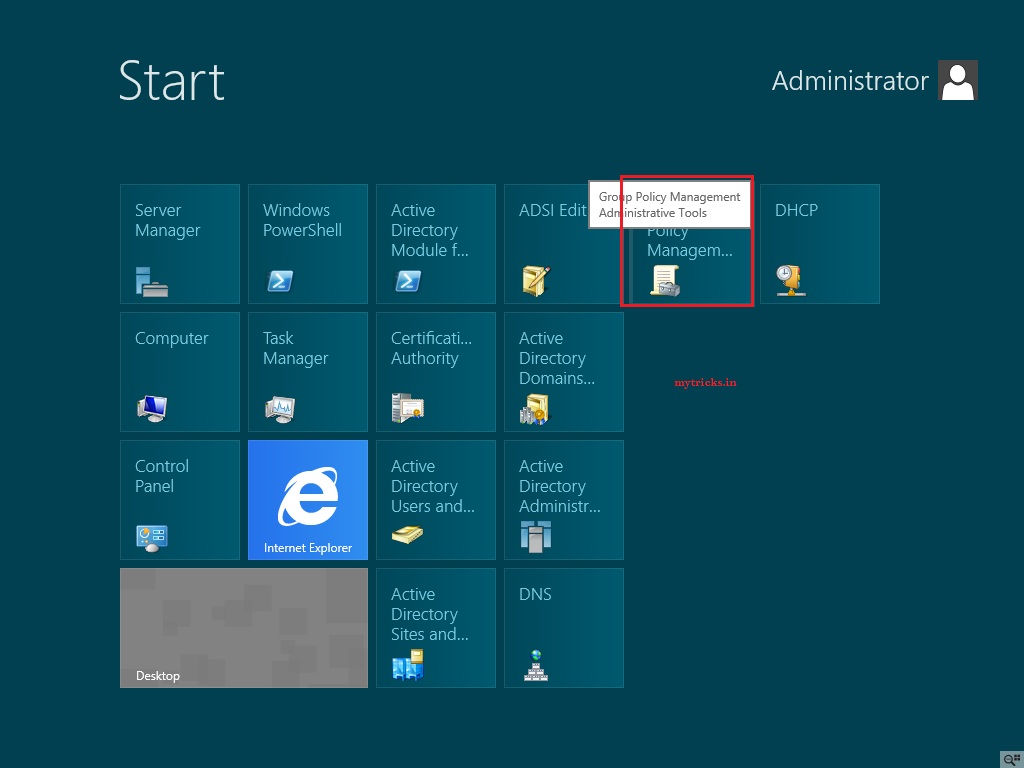The width and height of the screenshot is (1024, 768).
Task: Open the DHCP clock icon
Action: (x=791, y=281)
